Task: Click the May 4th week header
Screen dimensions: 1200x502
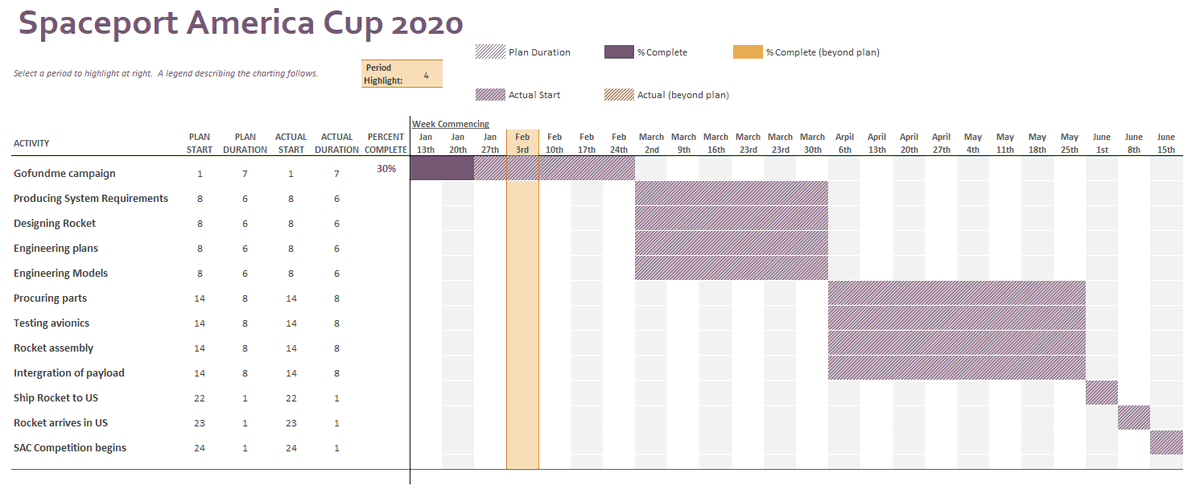Action: (x=973, y=143)
